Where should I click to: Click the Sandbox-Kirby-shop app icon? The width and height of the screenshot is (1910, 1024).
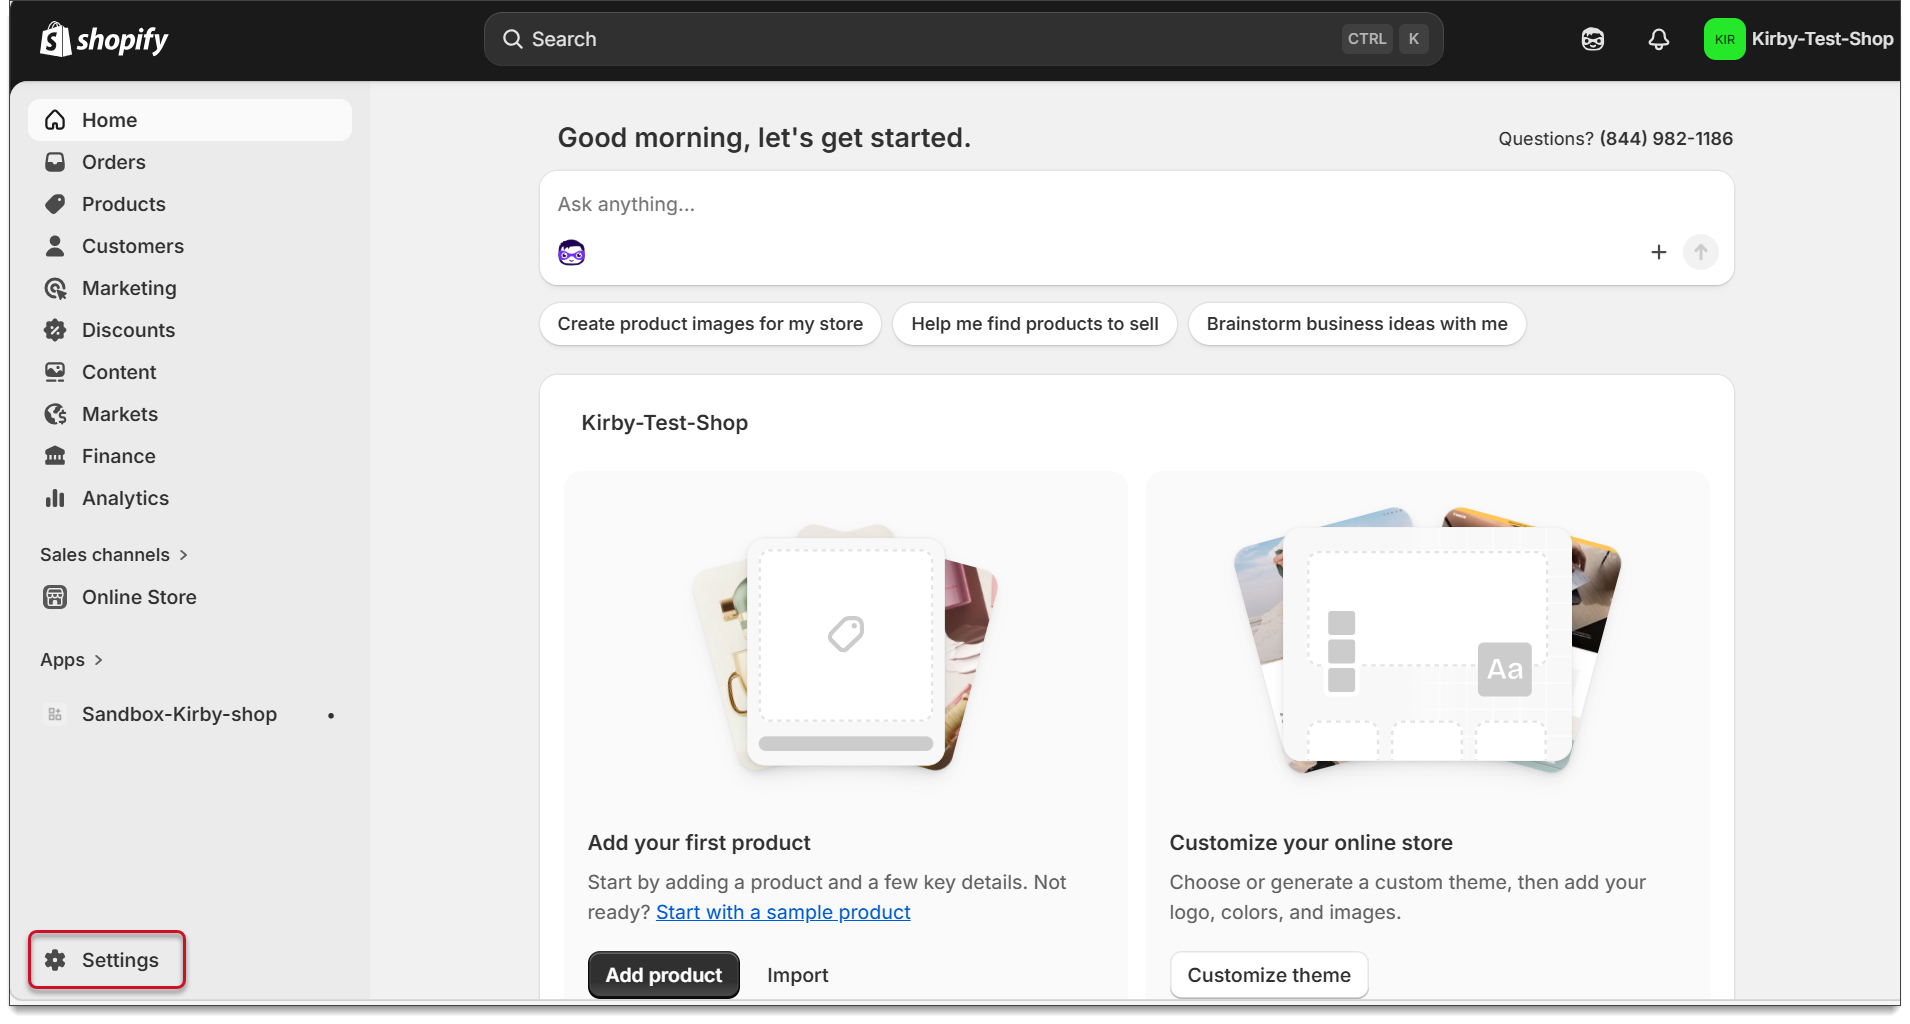(x=55, y=714)
